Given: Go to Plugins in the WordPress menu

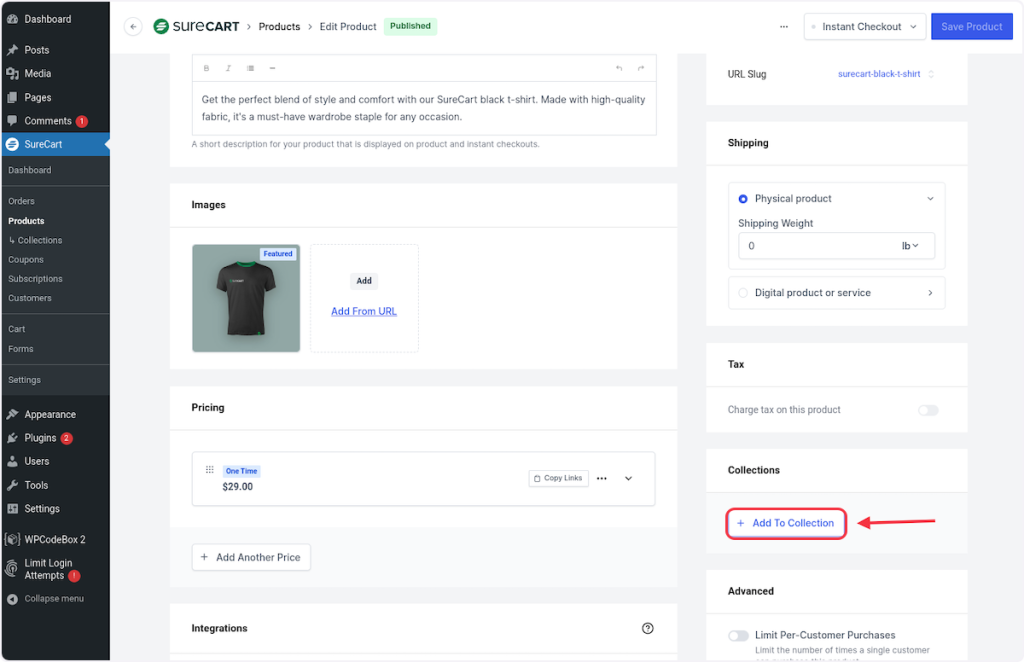Looking at the screenshot, I should (x=40, y=438).
